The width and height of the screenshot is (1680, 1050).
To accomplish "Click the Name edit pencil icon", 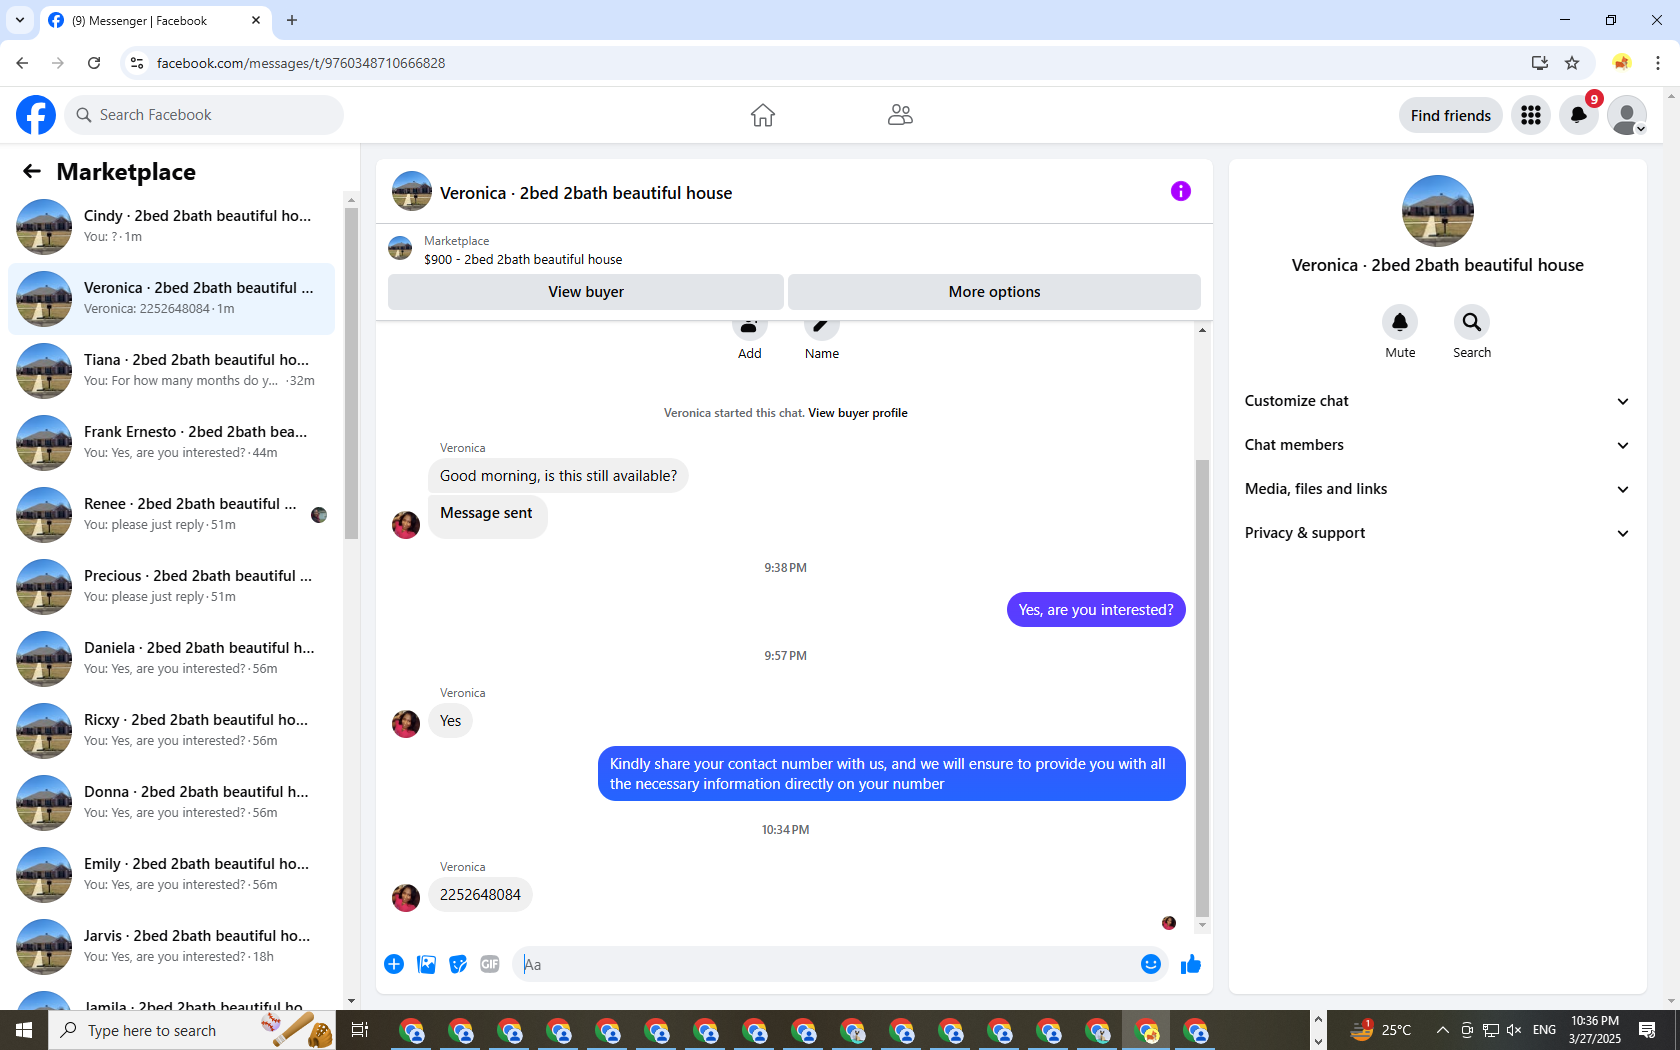I will [822, 326].
